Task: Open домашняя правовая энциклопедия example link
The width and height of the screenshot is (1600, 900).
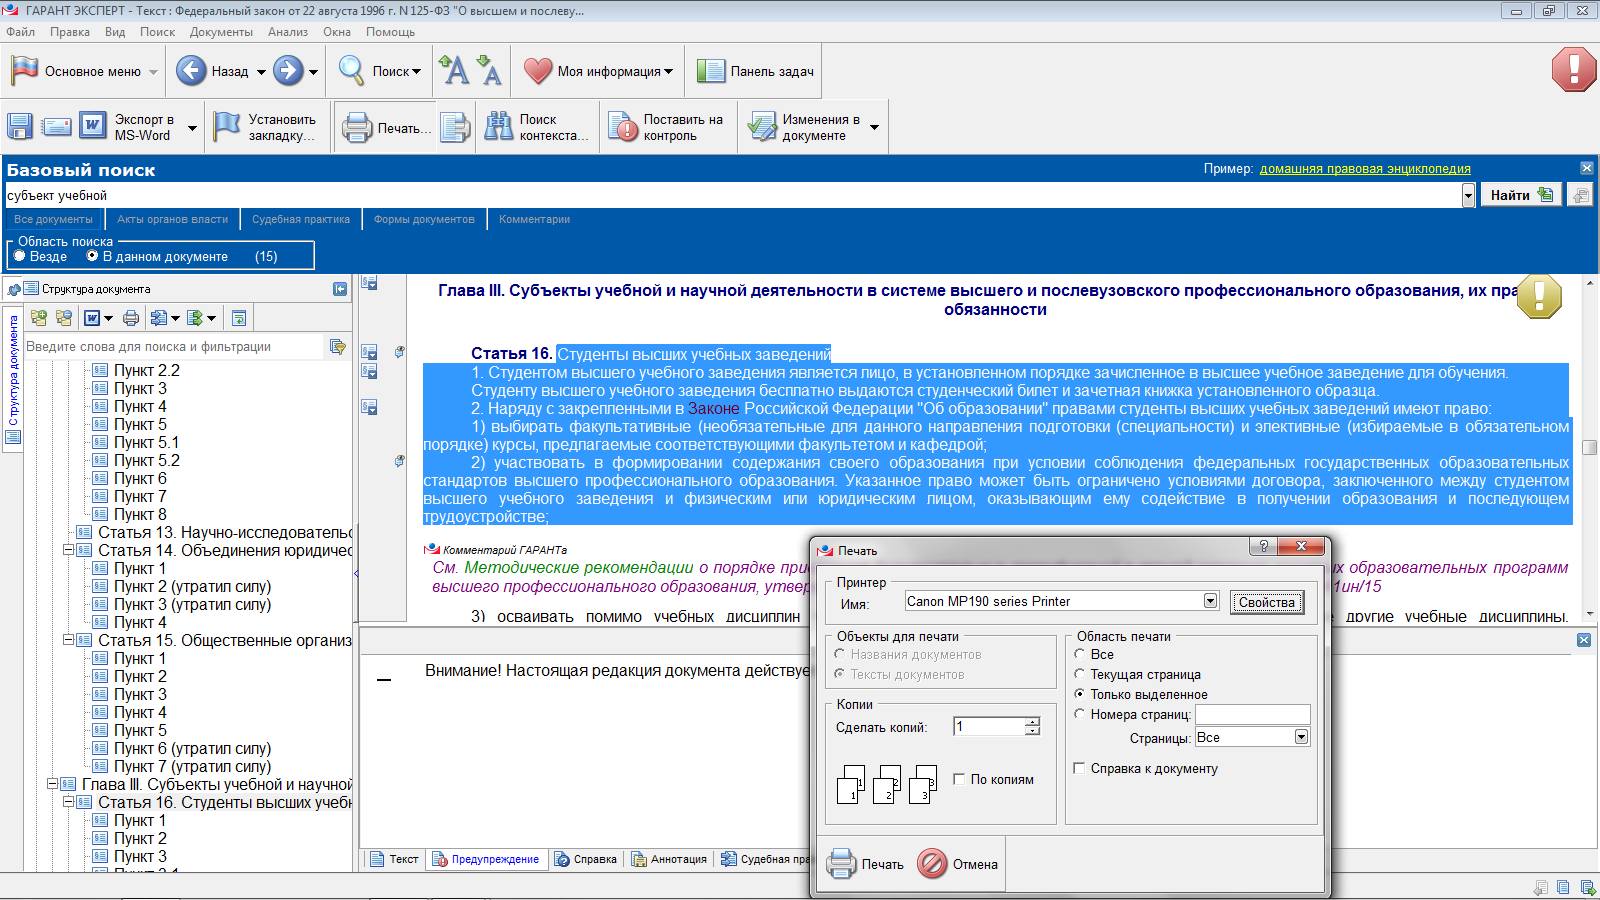Action: click(x=1365, y=168)
